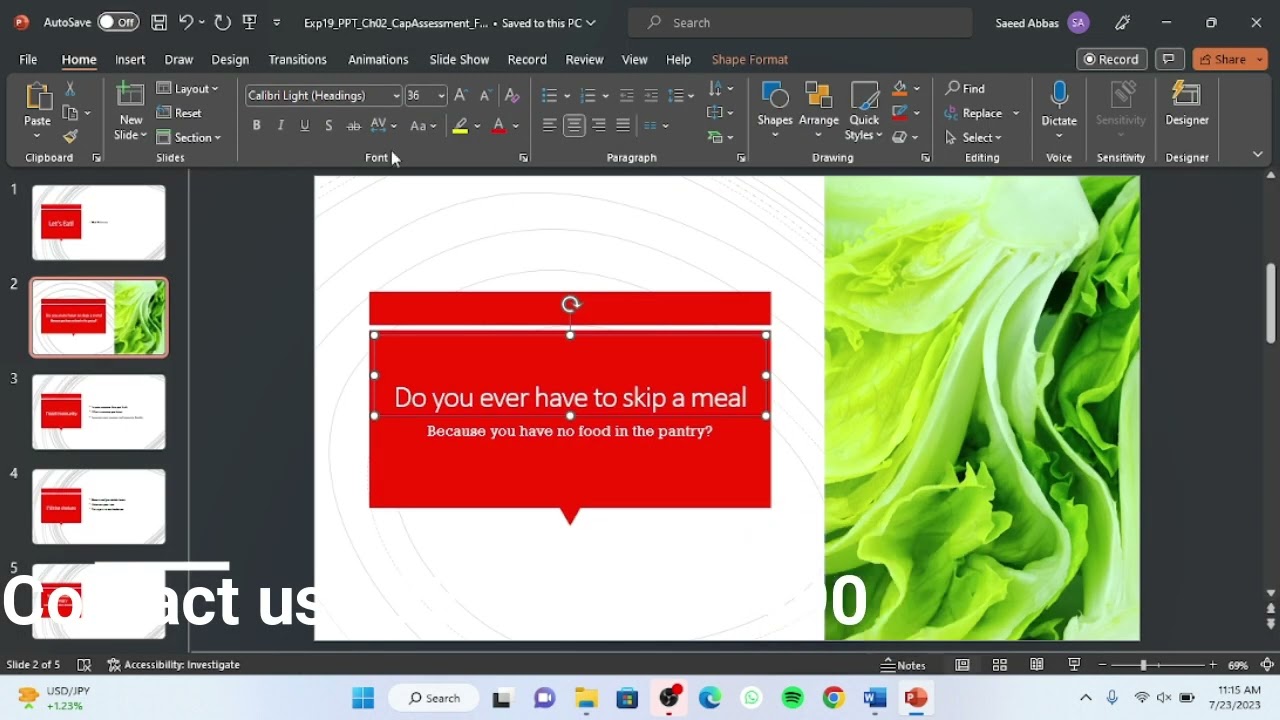Switch to the Design tab

pyautogui.click(x=230, y=59)
